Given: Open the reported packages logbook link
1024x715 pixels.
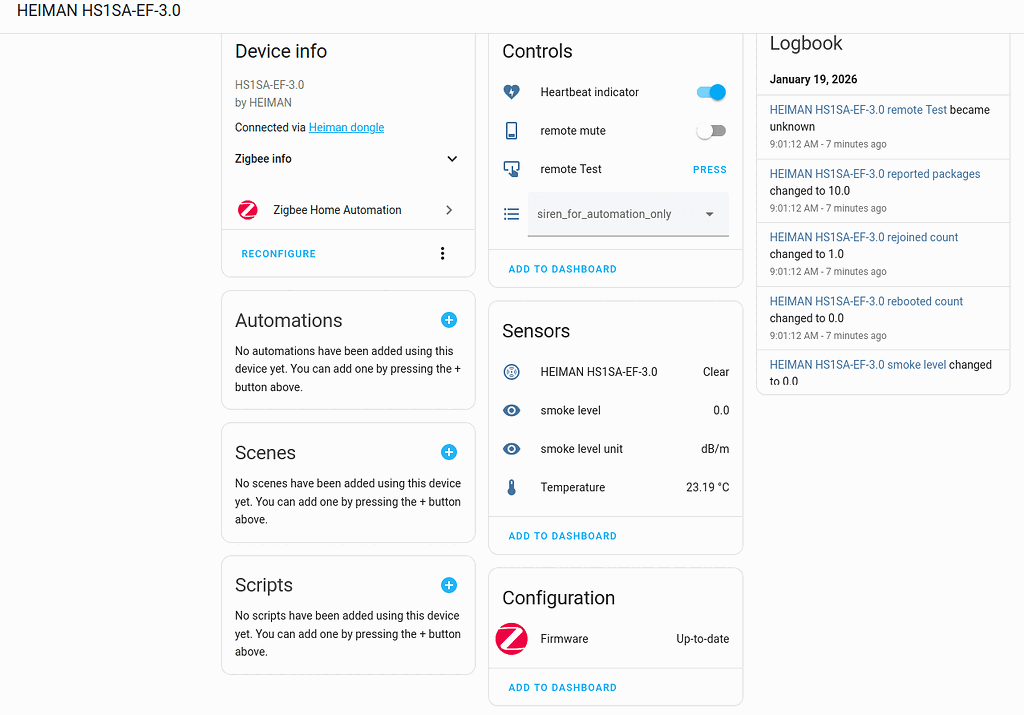Looking at the screenshot, I should 874,174.
